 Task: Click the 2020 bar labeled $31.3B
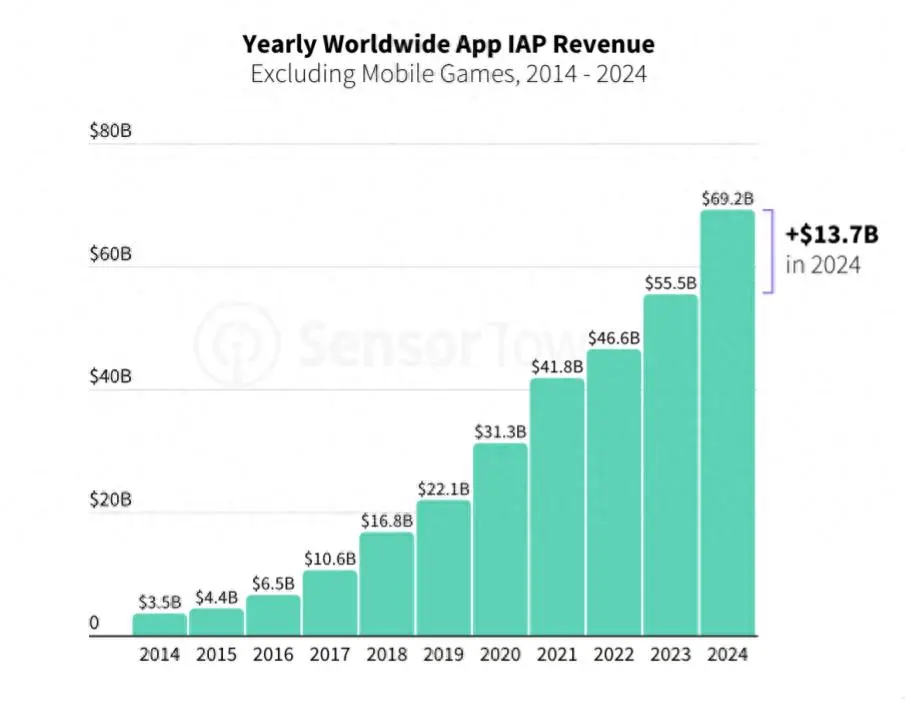point(500,540)
